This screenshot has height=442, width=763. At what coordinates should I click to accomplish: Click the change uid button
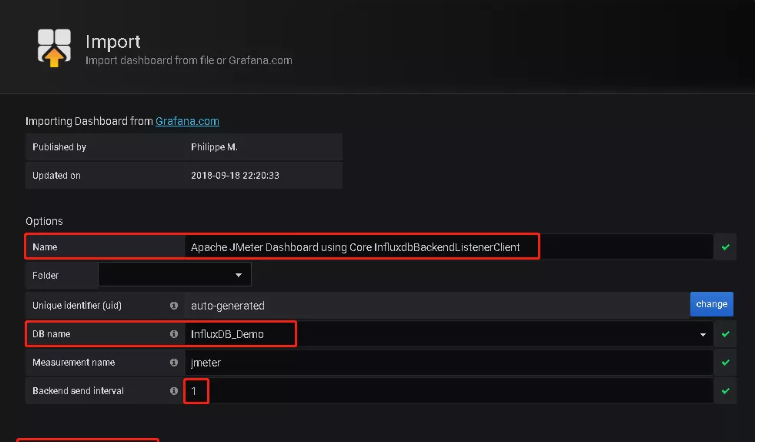click(711, 304)
